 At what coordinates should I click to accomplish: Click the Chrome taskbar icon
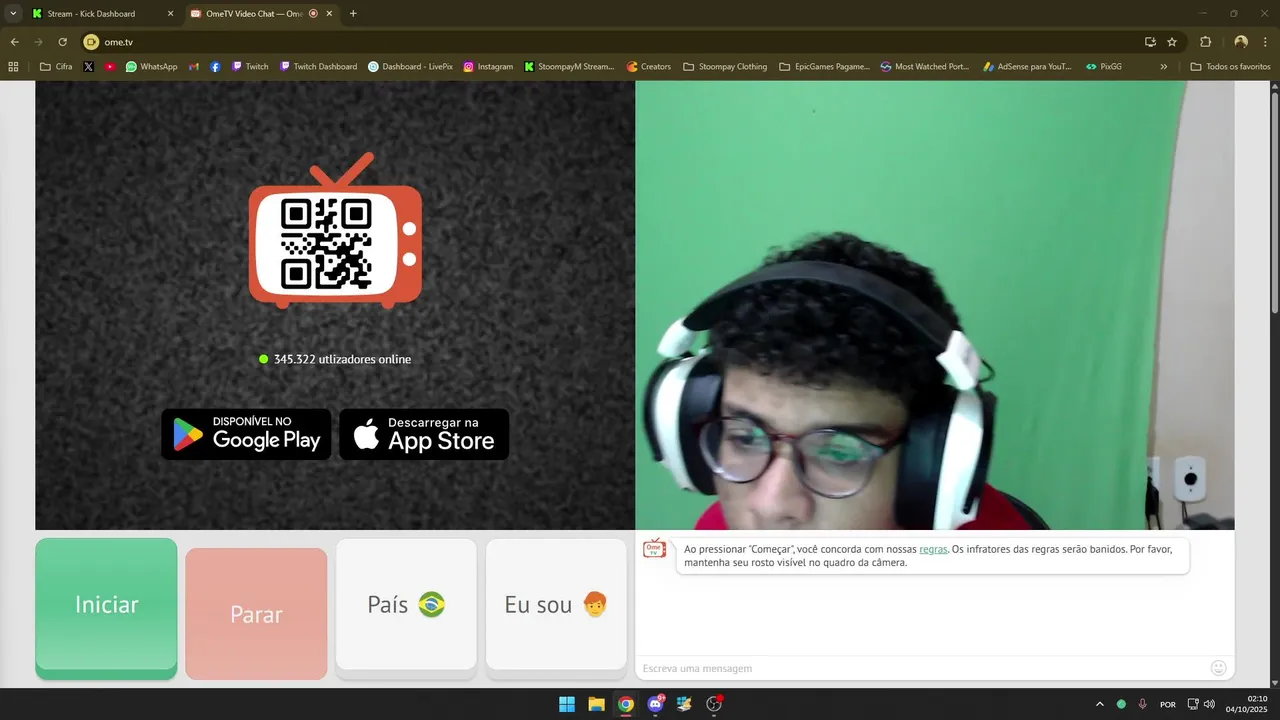(625, 704)
